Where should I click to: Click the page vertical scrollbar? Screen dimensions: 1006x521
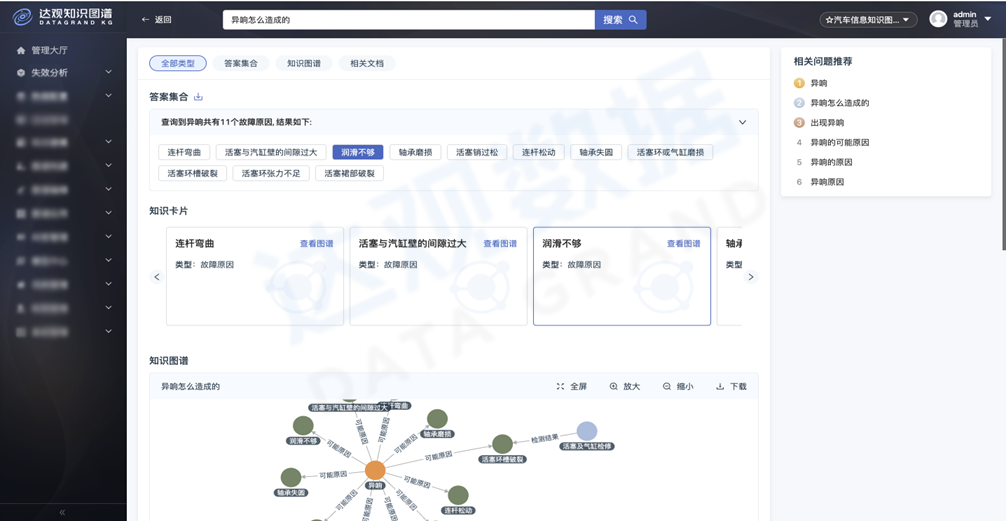(x=1003, y=144)
